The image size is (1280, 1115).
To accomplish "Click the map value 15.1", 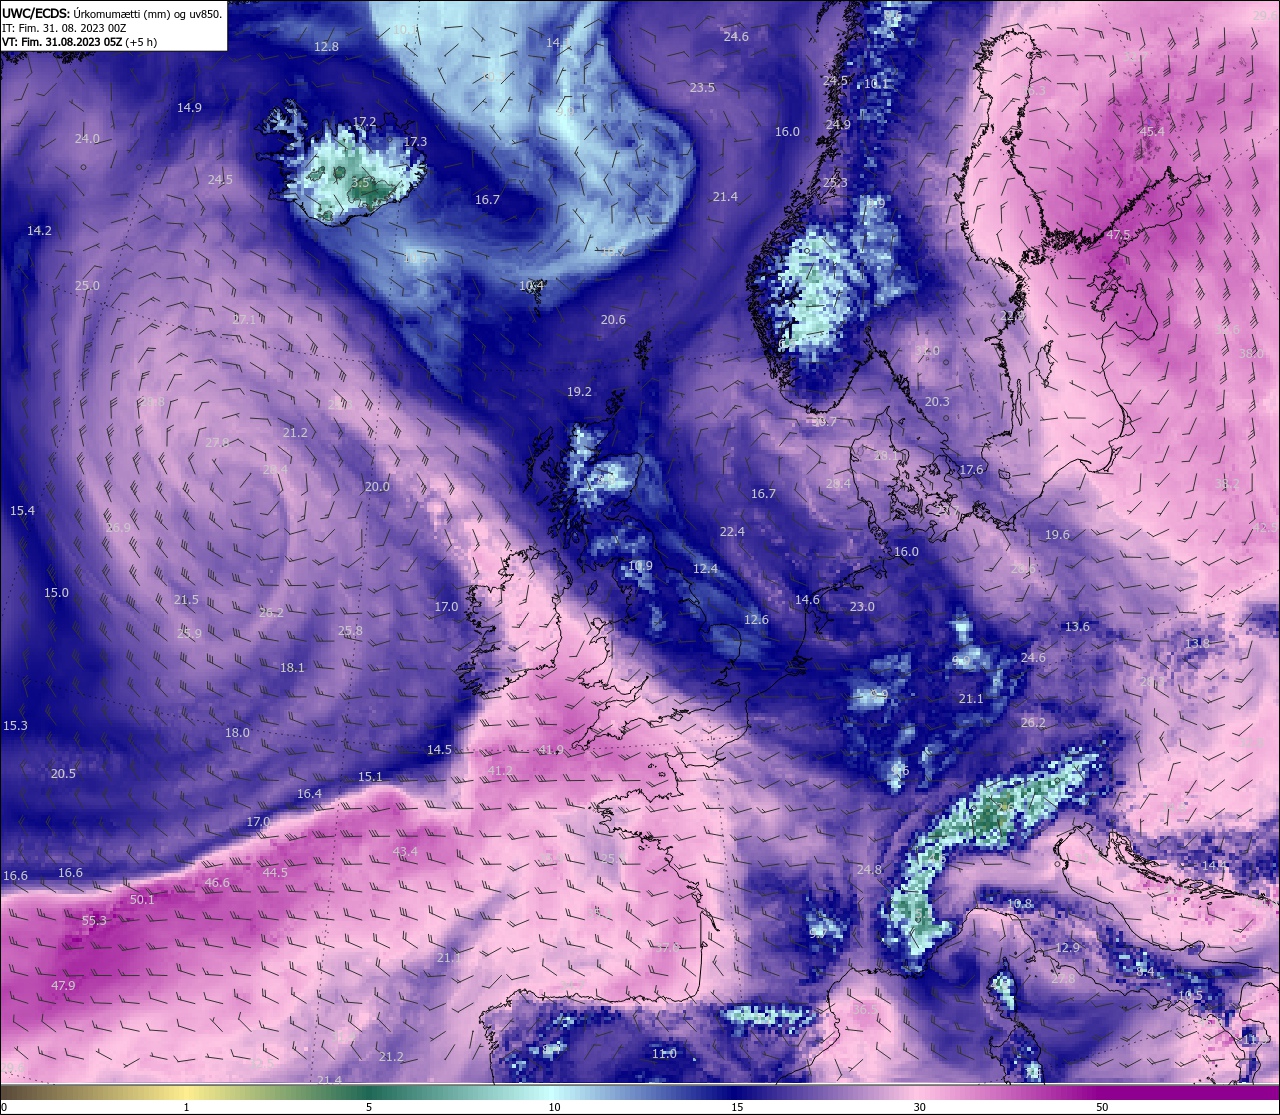I will coord(370,776).
